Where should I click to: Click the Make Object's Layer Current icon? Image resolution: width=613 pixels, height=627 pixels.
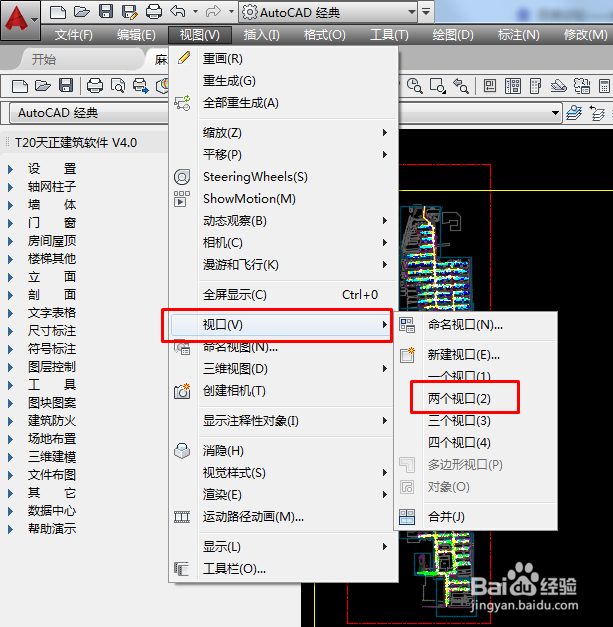pos(574,114)
